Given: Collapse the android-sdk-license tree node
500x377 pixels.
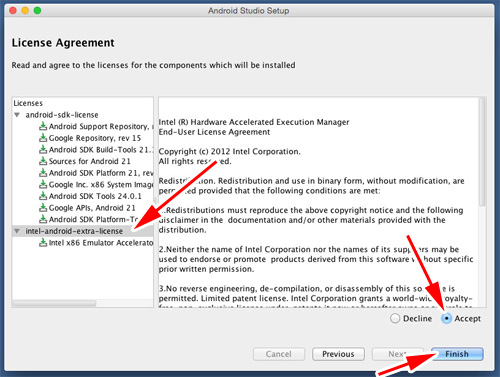Looking at the screenshot, I should (17, 115).
